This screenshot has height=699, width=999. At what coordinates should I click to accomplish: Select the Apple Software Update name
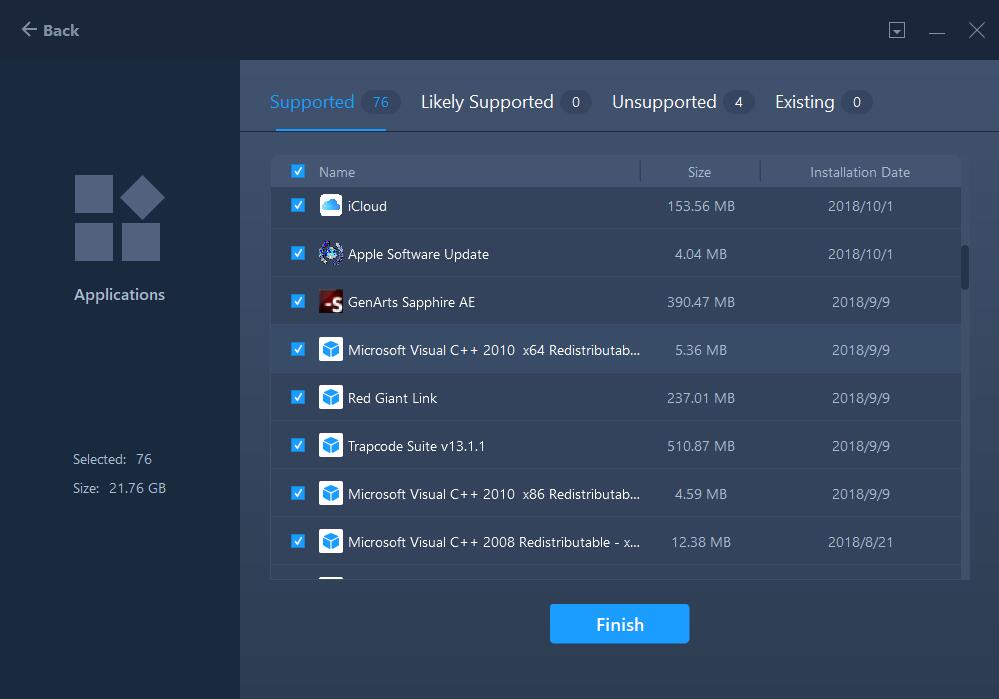pos(418,254)
